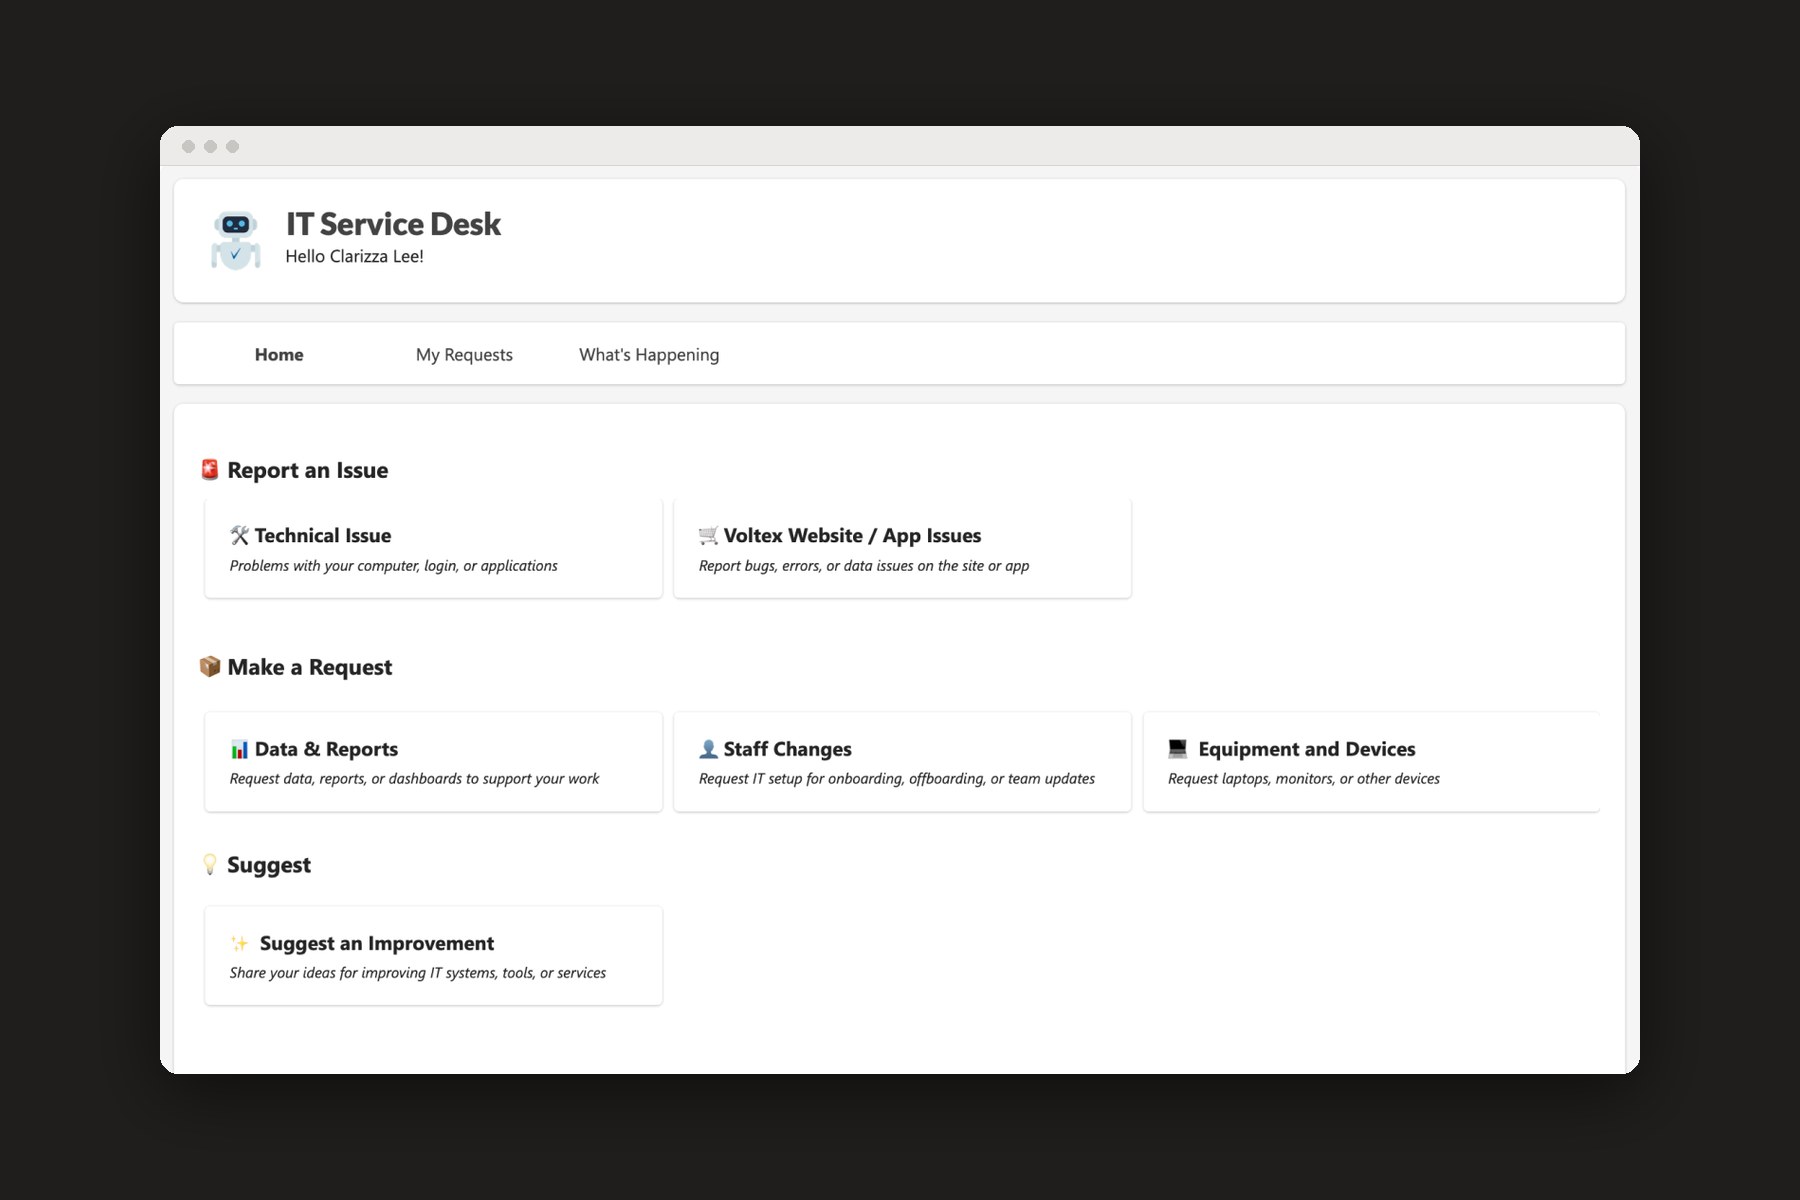Screen dimensions: 1800x1200
Task: Click 'Problems with your computer, login, or applications'
Action: pos(393,566)
